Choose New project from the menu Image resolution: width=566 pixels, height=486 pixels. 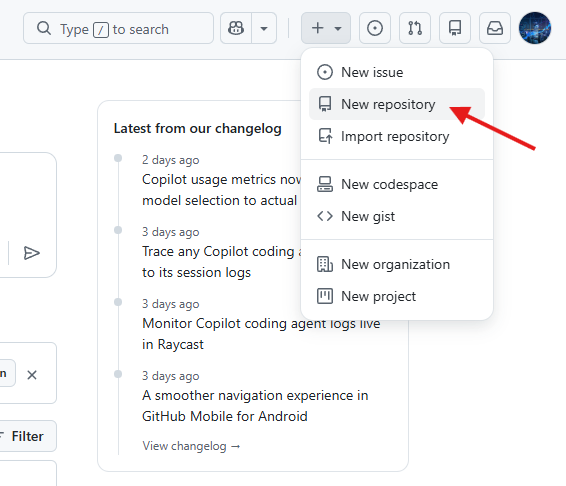(x=397, y=296)
